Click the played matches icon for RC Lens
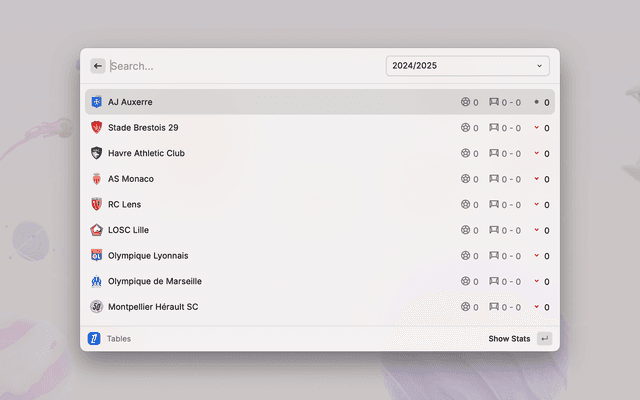Image resolution: width=640 pixels, height=400 pixels. click(465, 204)
